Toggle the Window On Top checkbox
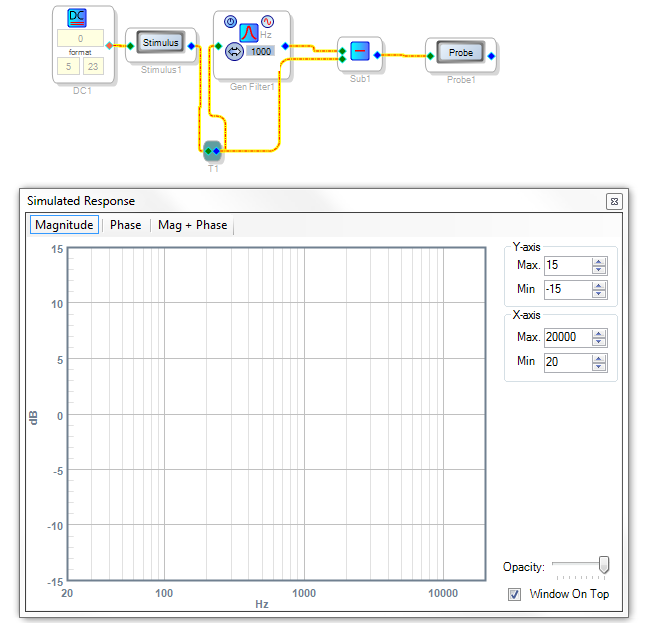Viewport: 653px width, 623px height. point(514,594)
